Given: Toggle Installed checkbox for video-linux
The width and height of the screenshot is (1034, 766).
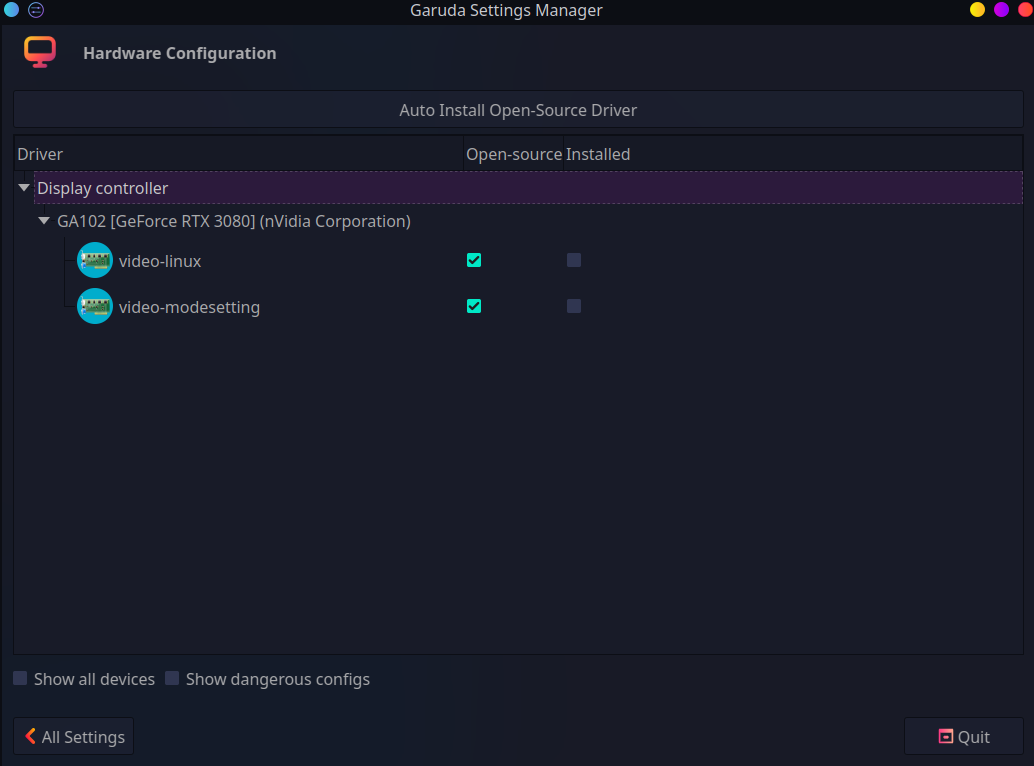Looking at the screenshot, I should [x=574, y=260].
